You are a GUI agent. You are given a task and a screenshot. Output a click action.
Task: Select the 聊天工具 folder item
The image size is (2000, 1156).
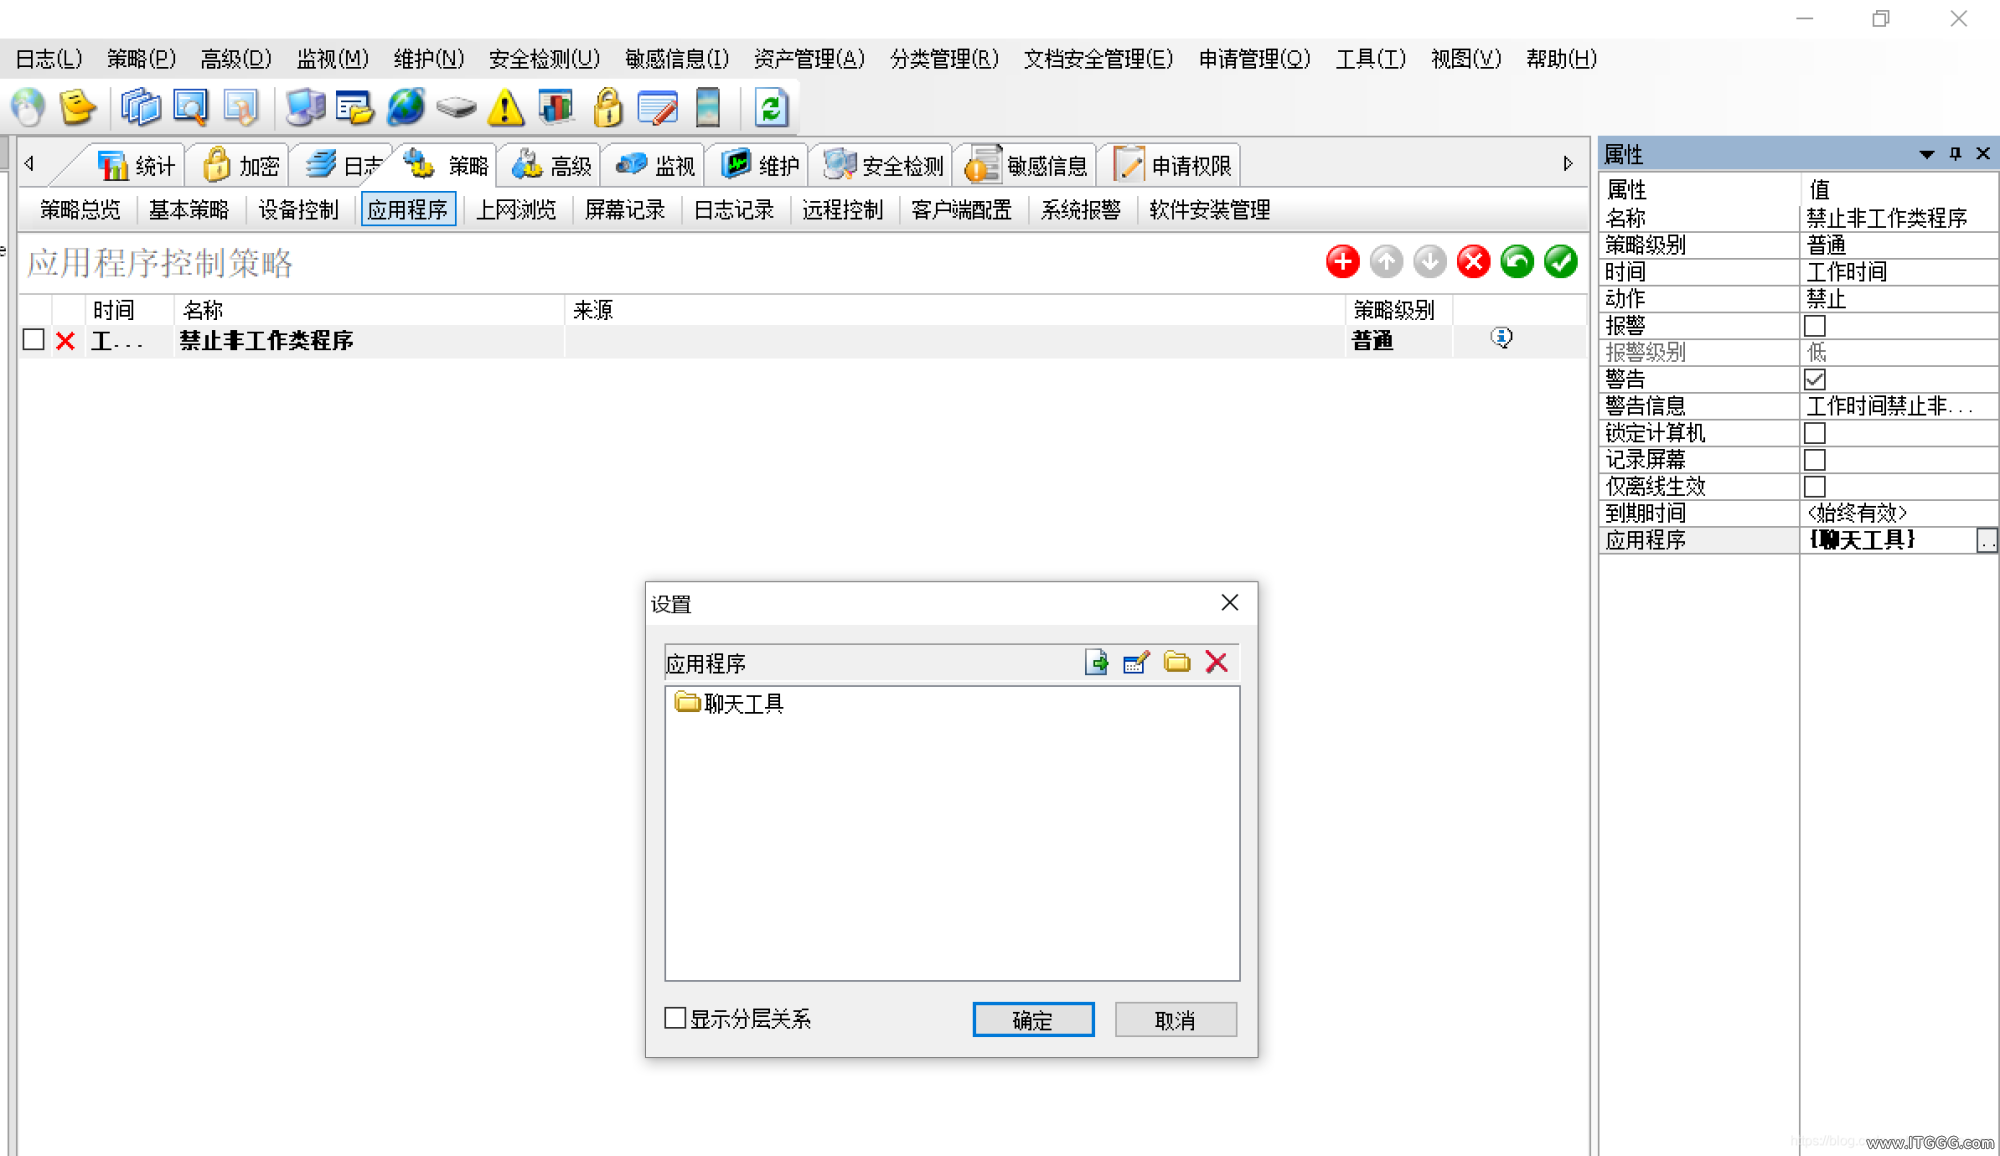730,703
